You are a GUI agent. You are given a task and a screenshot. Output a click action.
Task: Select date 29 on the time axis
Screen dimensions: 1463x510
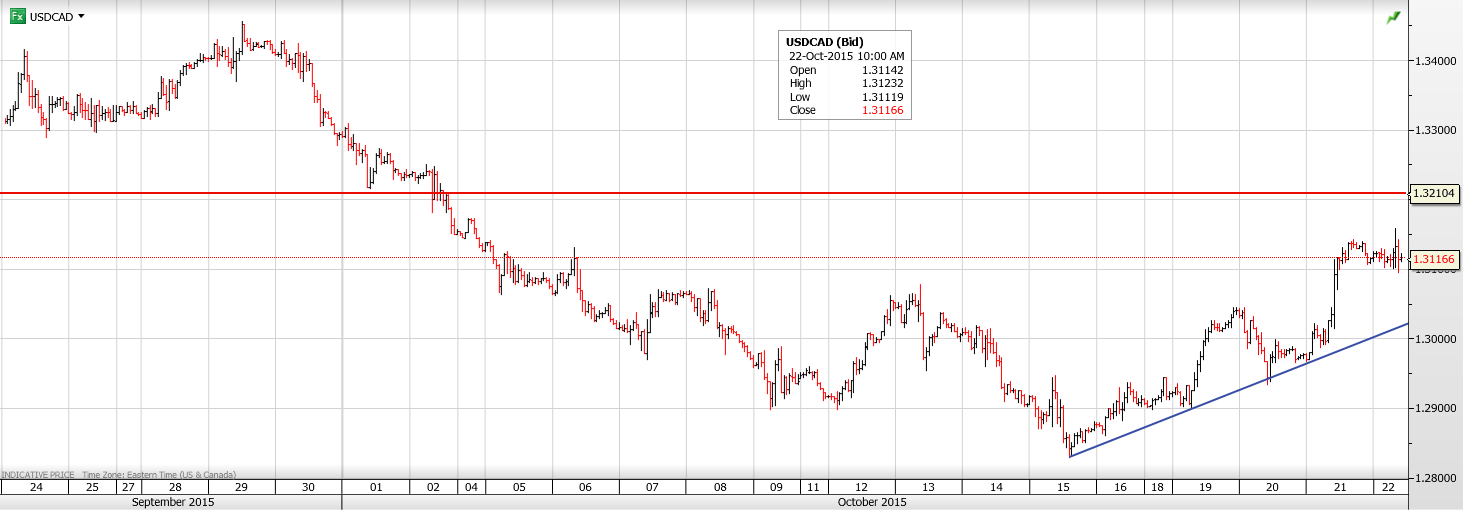coord(241,487)
